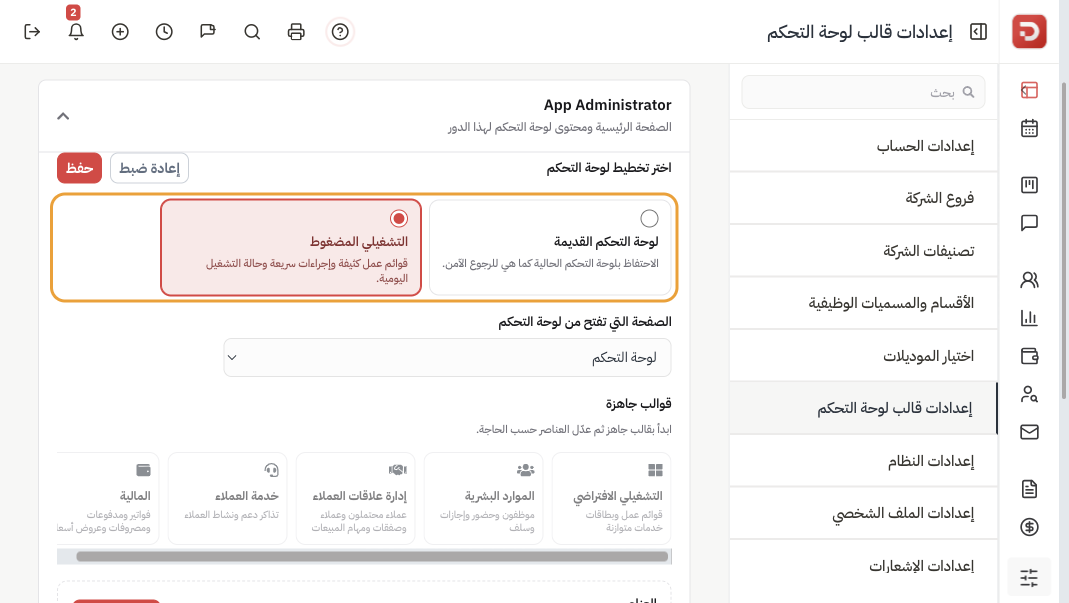Open kanban board icon in sidebar
The image size is (1069, 603).
[x=1029, y=185]
